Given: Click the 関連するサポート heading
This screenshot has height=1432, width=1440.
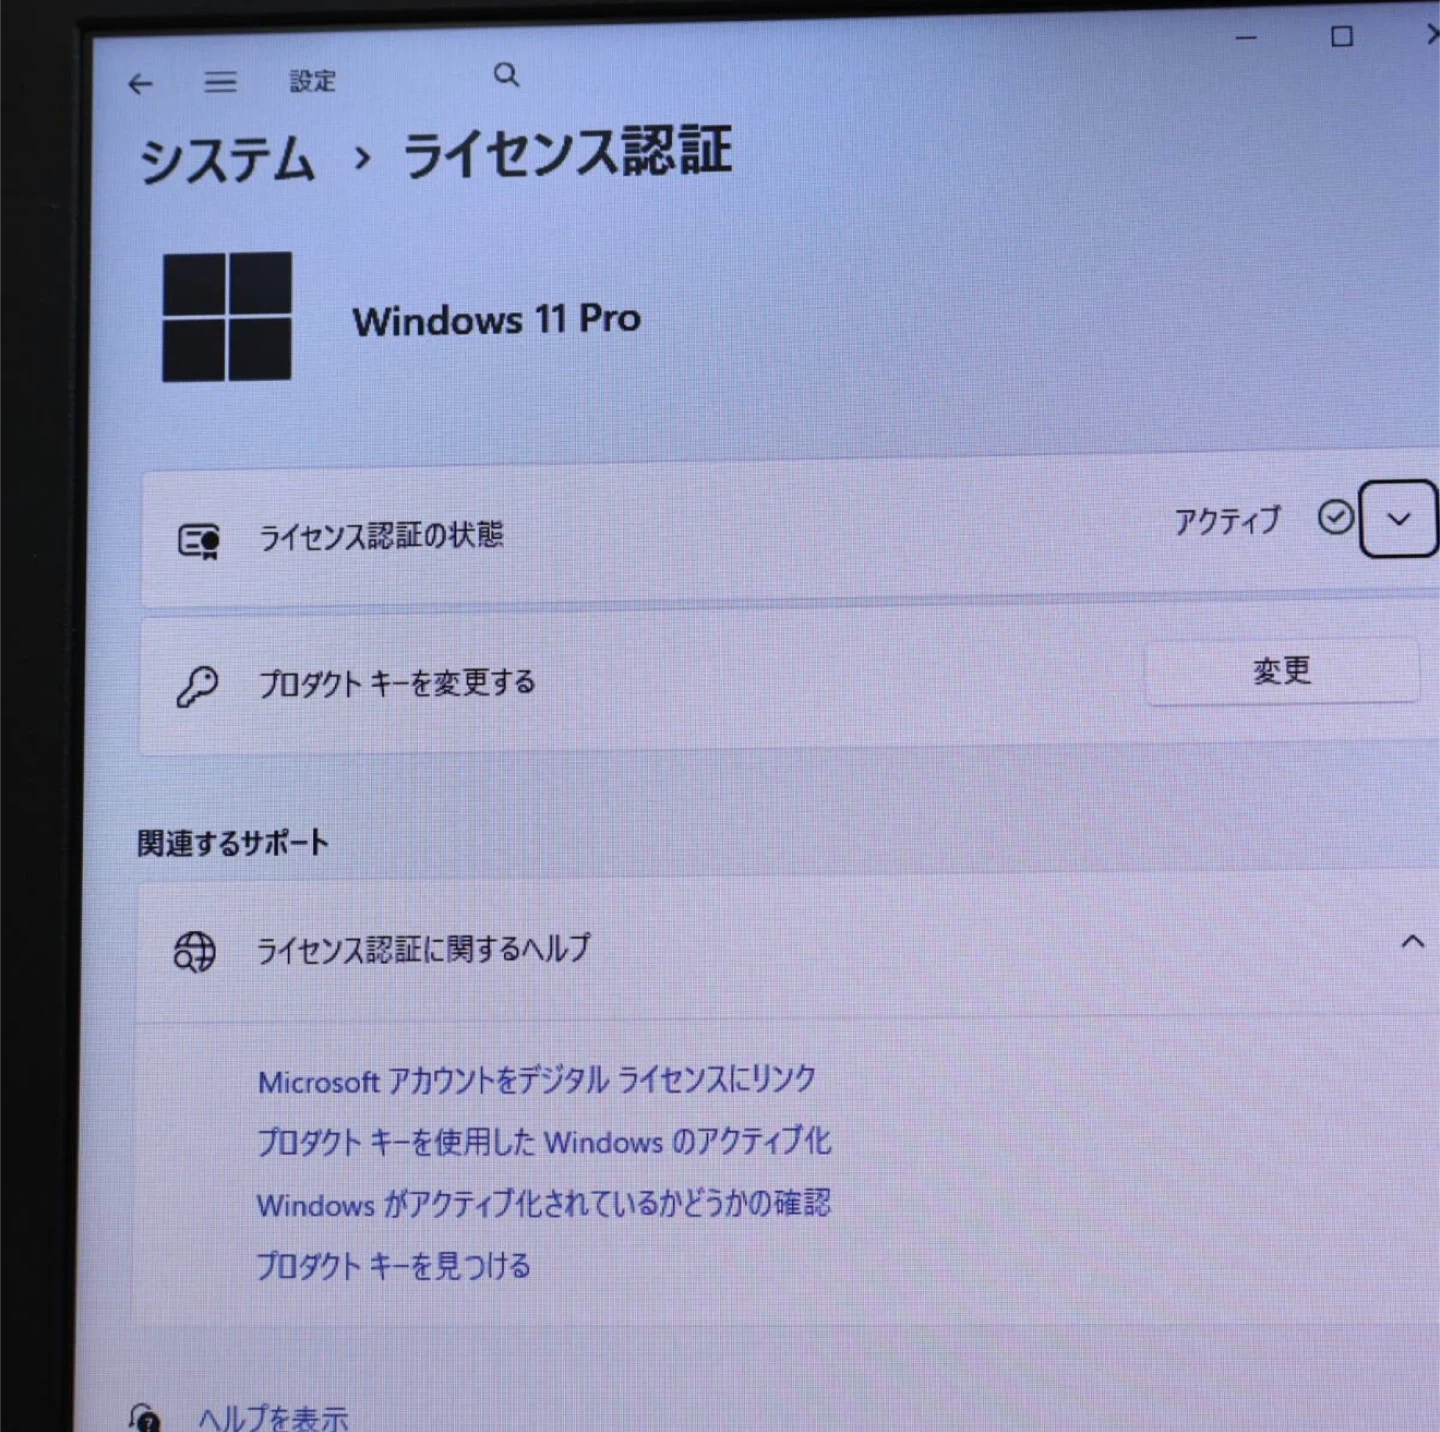Looking at the screenshot, I should tap(233, 843).
